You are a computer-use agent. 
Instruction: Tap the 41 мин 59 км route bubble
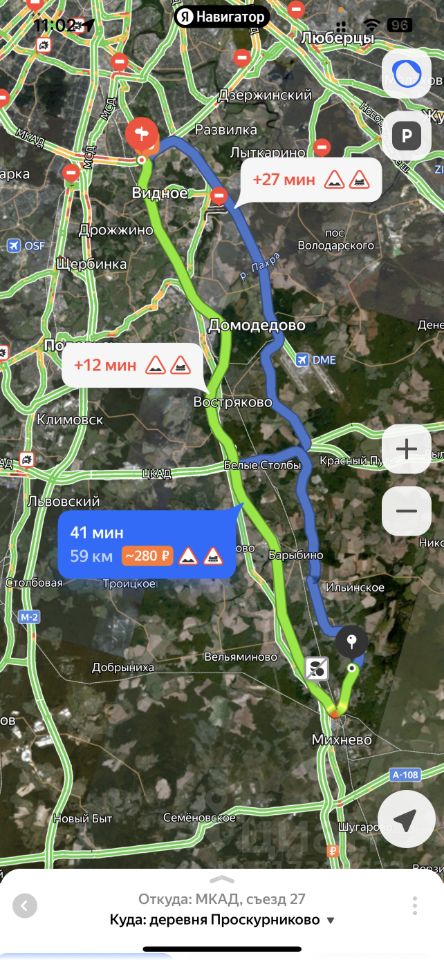tap(147, 544)
